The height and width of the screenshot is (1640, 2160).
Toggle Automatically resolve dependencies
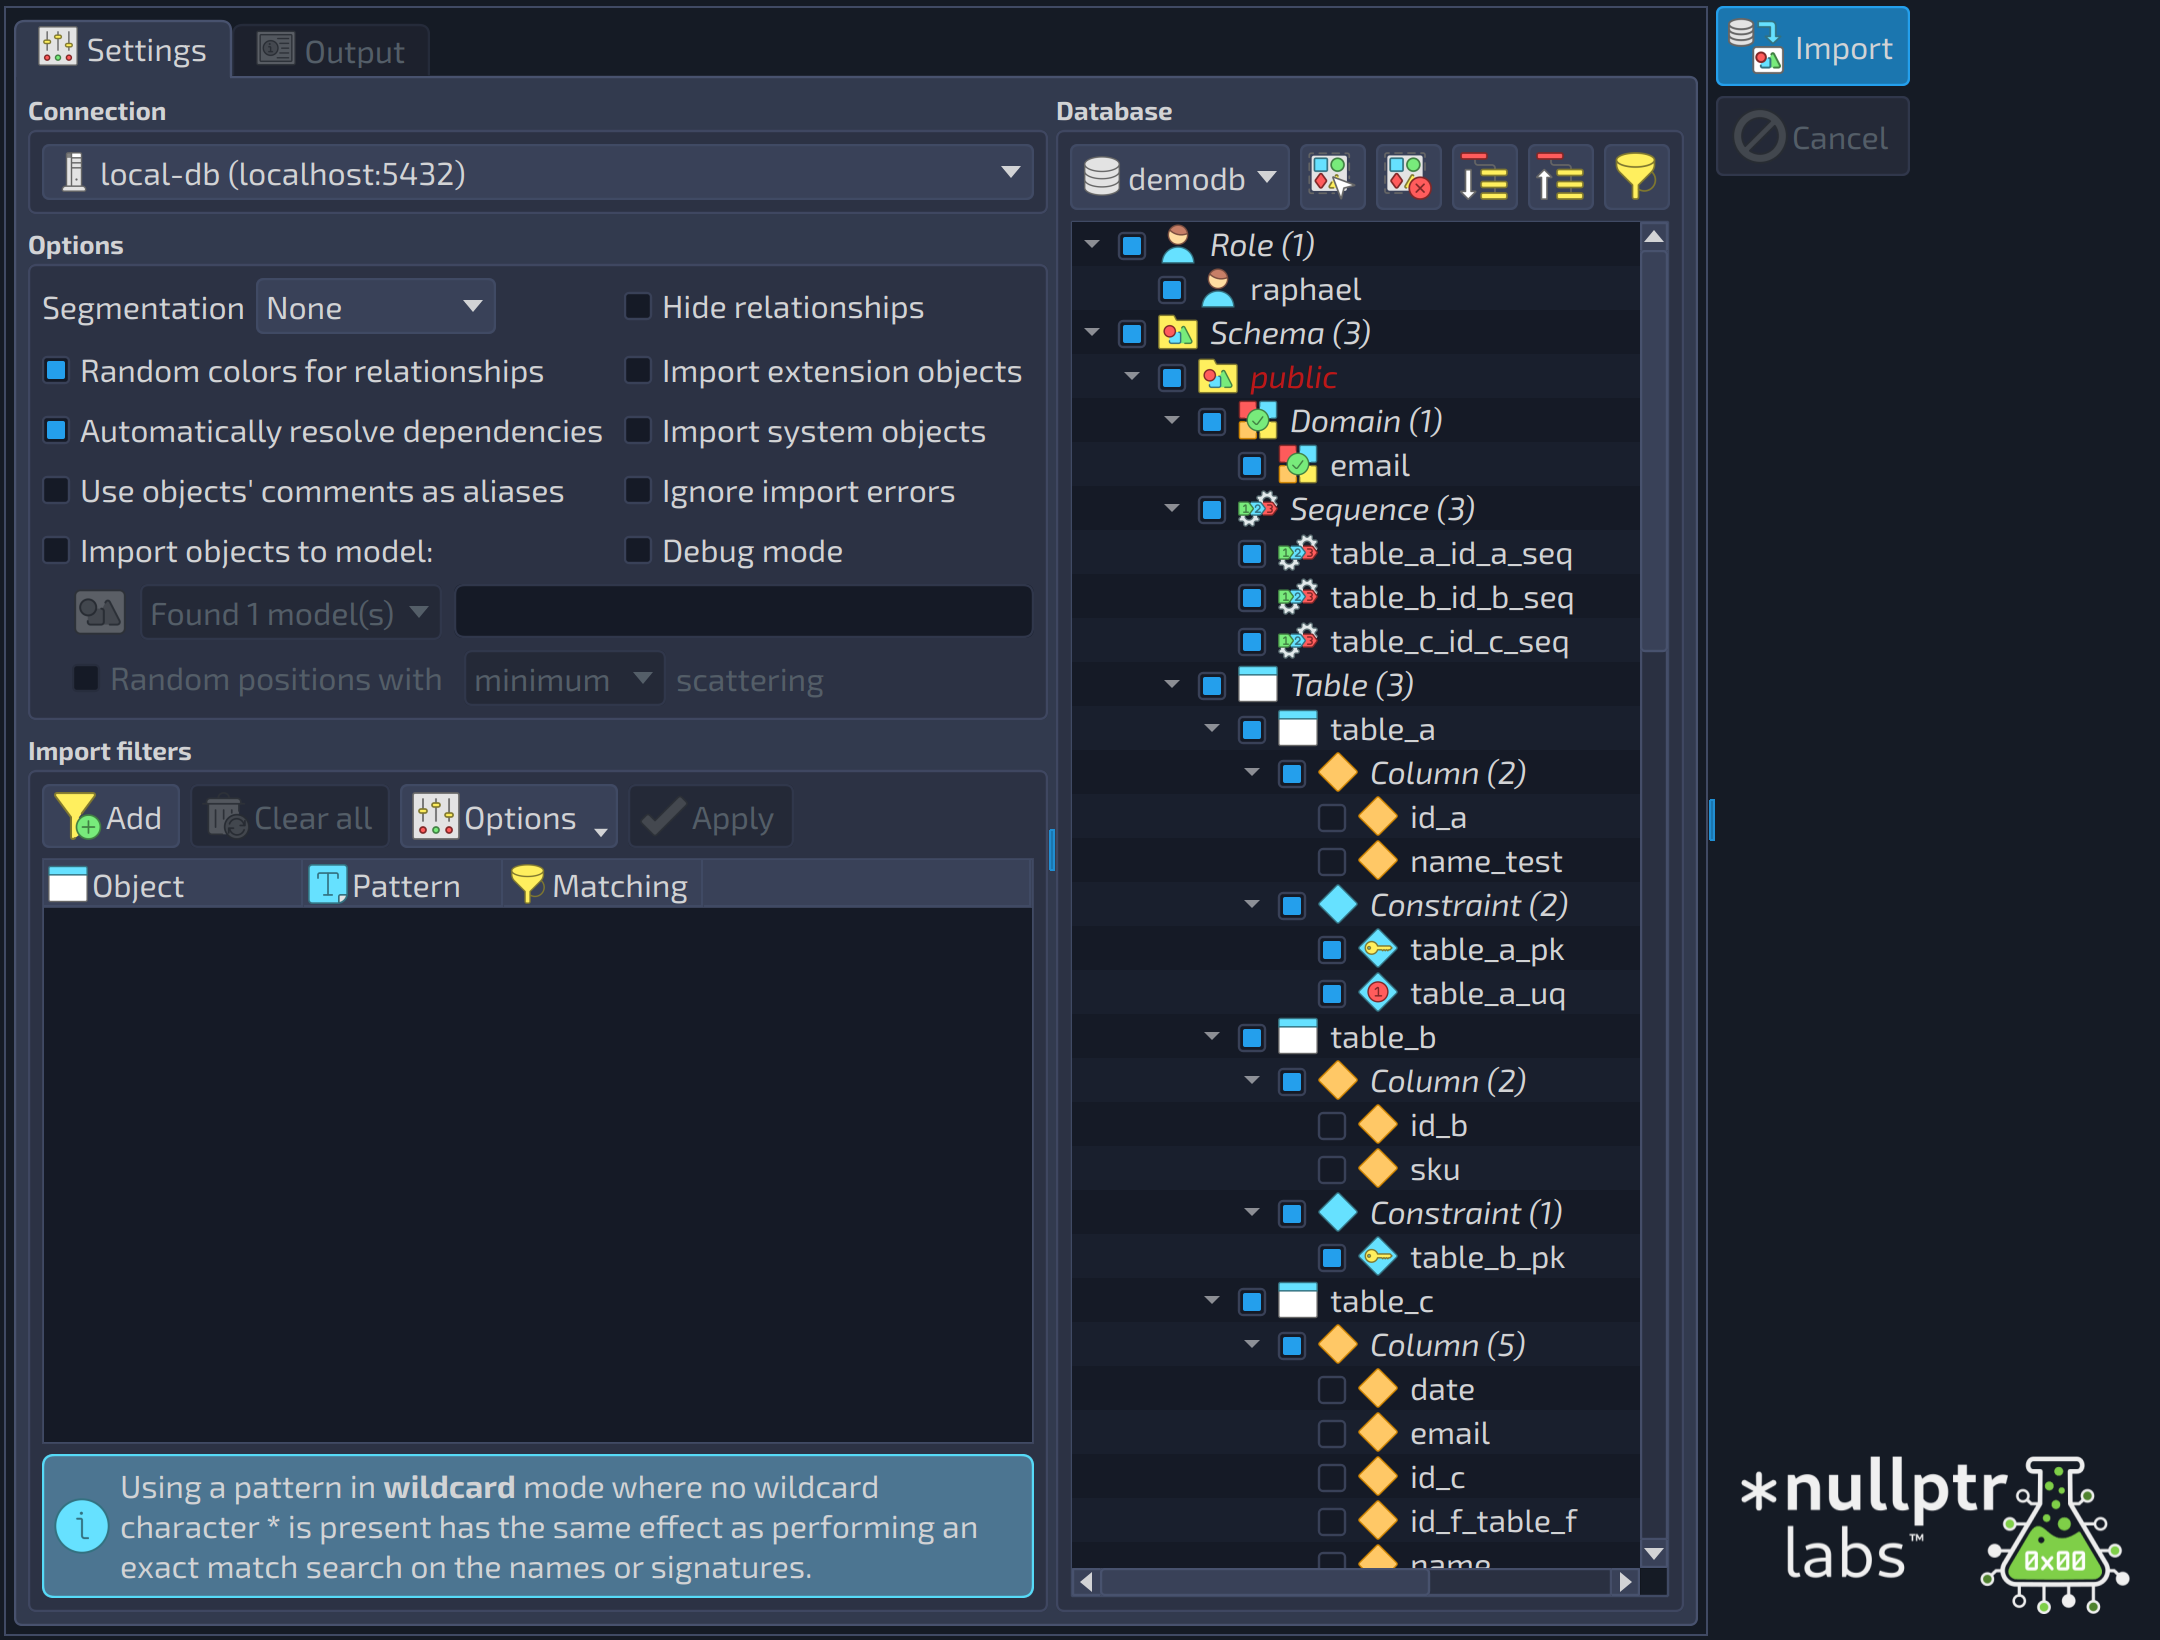pyautogui.click(x=56, y=431)
